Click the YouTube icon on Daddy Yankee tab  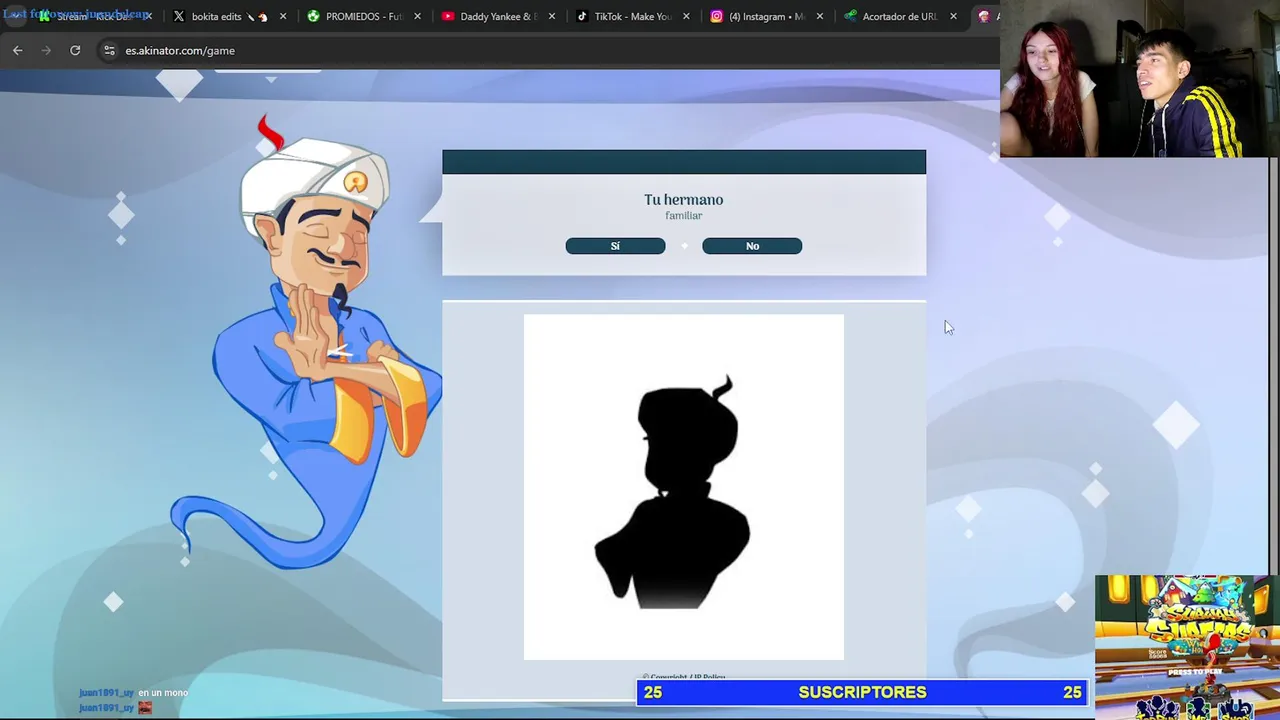(x=448, y=16)
